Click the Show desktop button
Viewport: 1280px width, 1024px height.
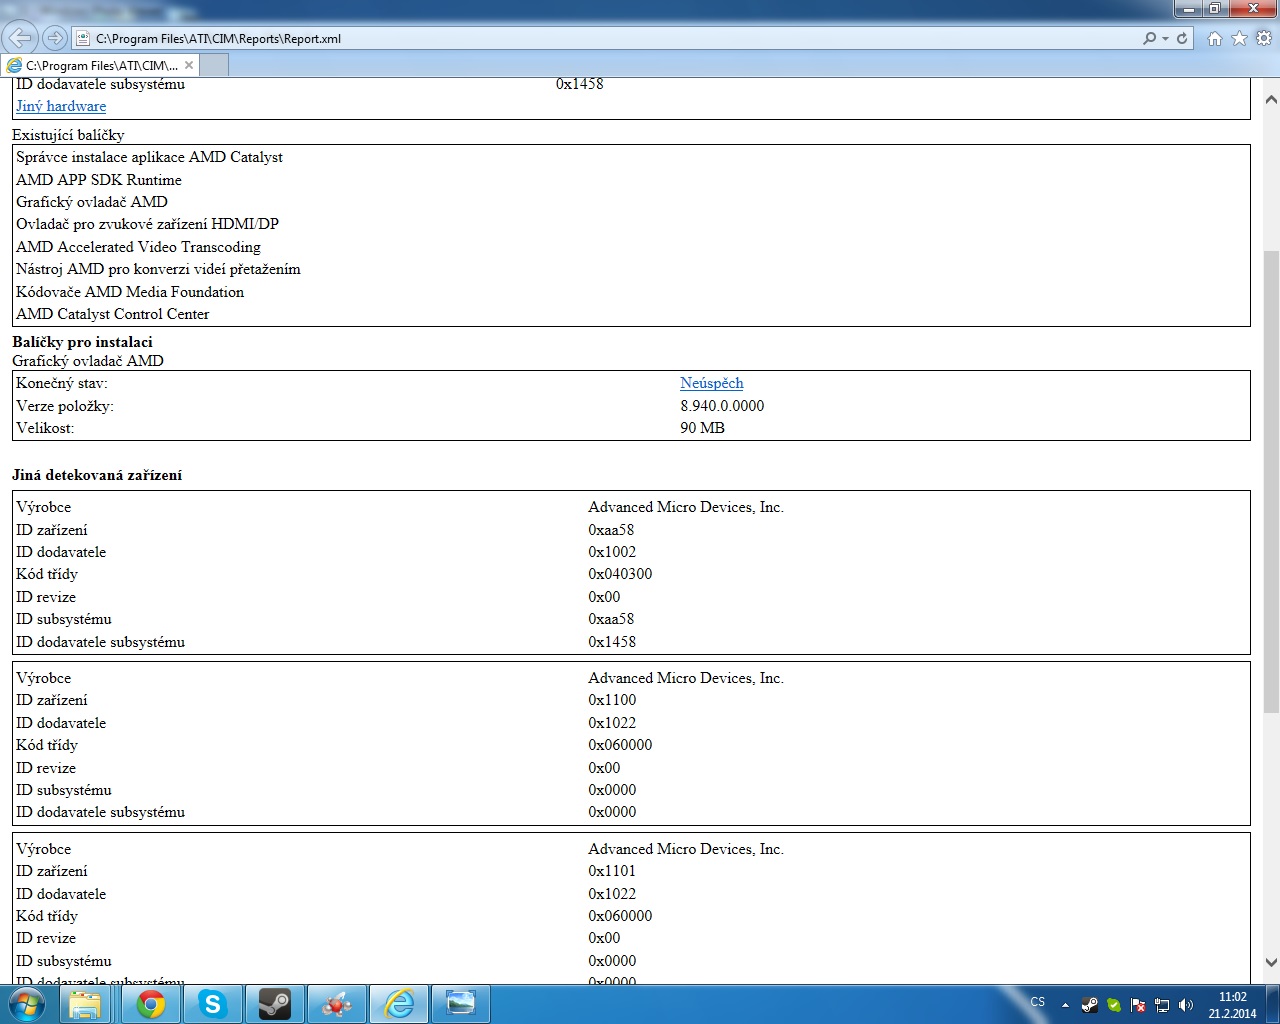click(x=1272, y=1003)
